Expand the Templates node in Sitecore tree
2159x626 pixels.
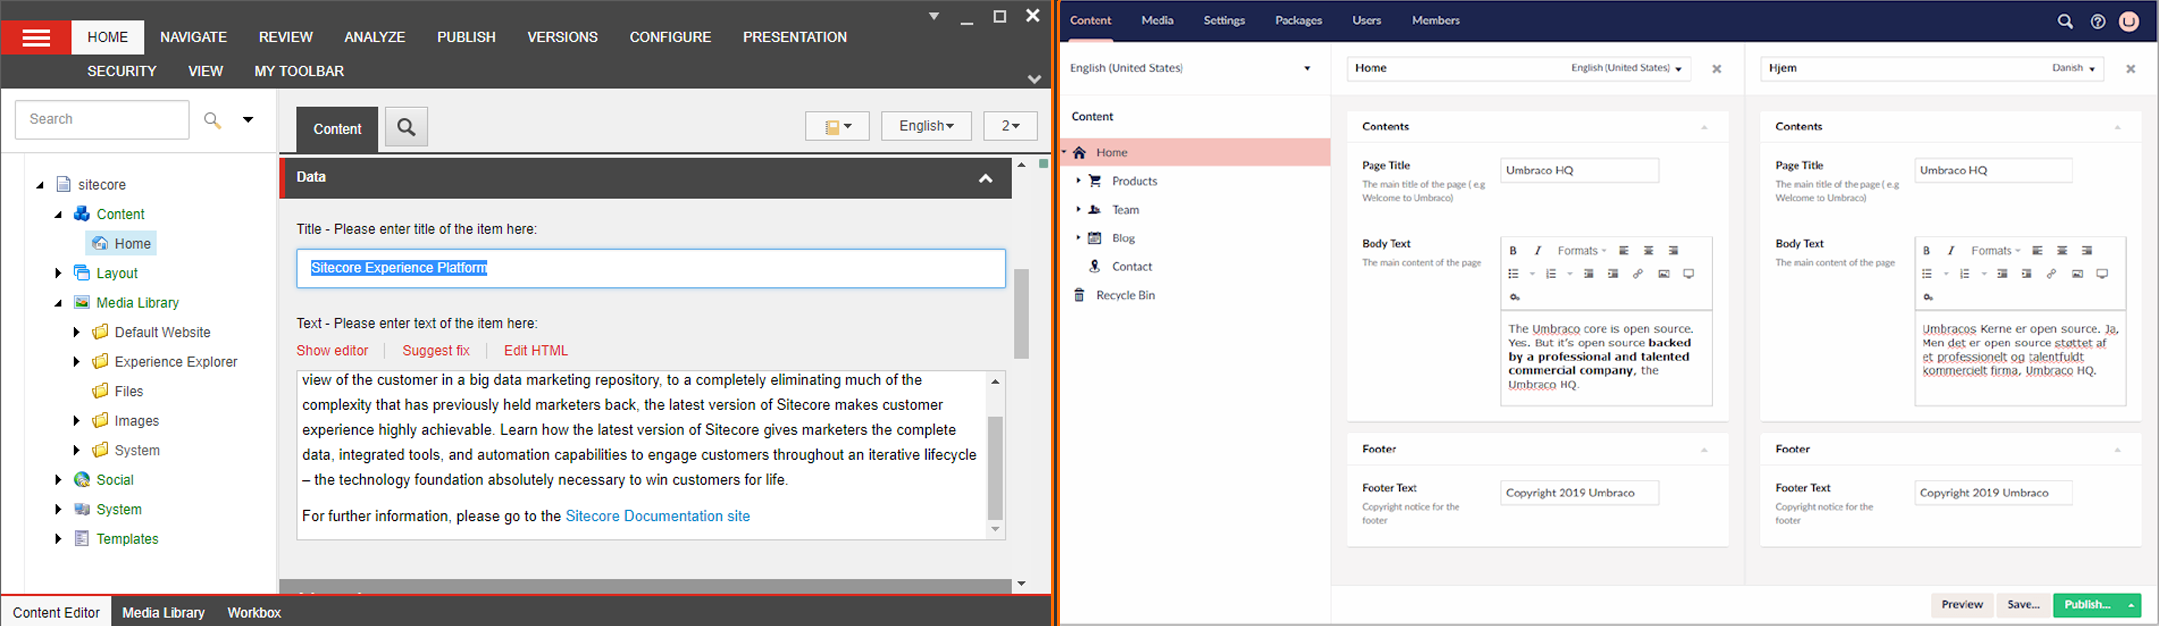click(58, 539)
